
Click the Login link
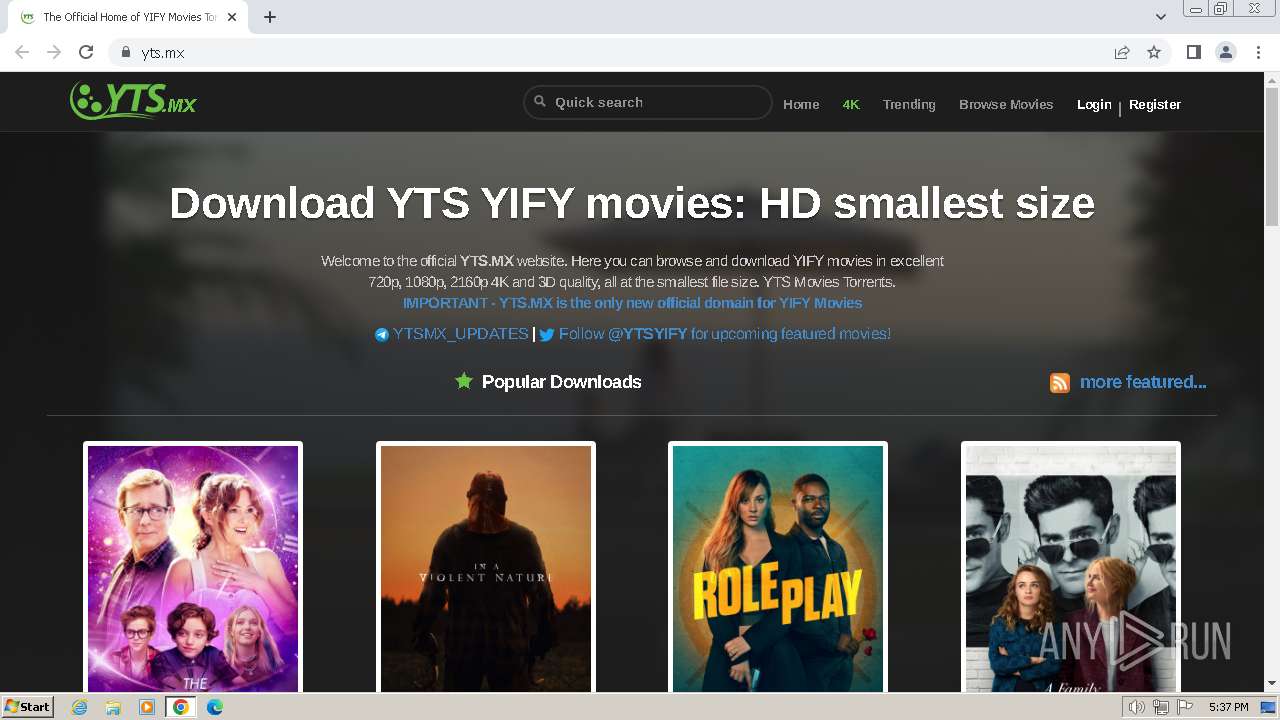1094,104
